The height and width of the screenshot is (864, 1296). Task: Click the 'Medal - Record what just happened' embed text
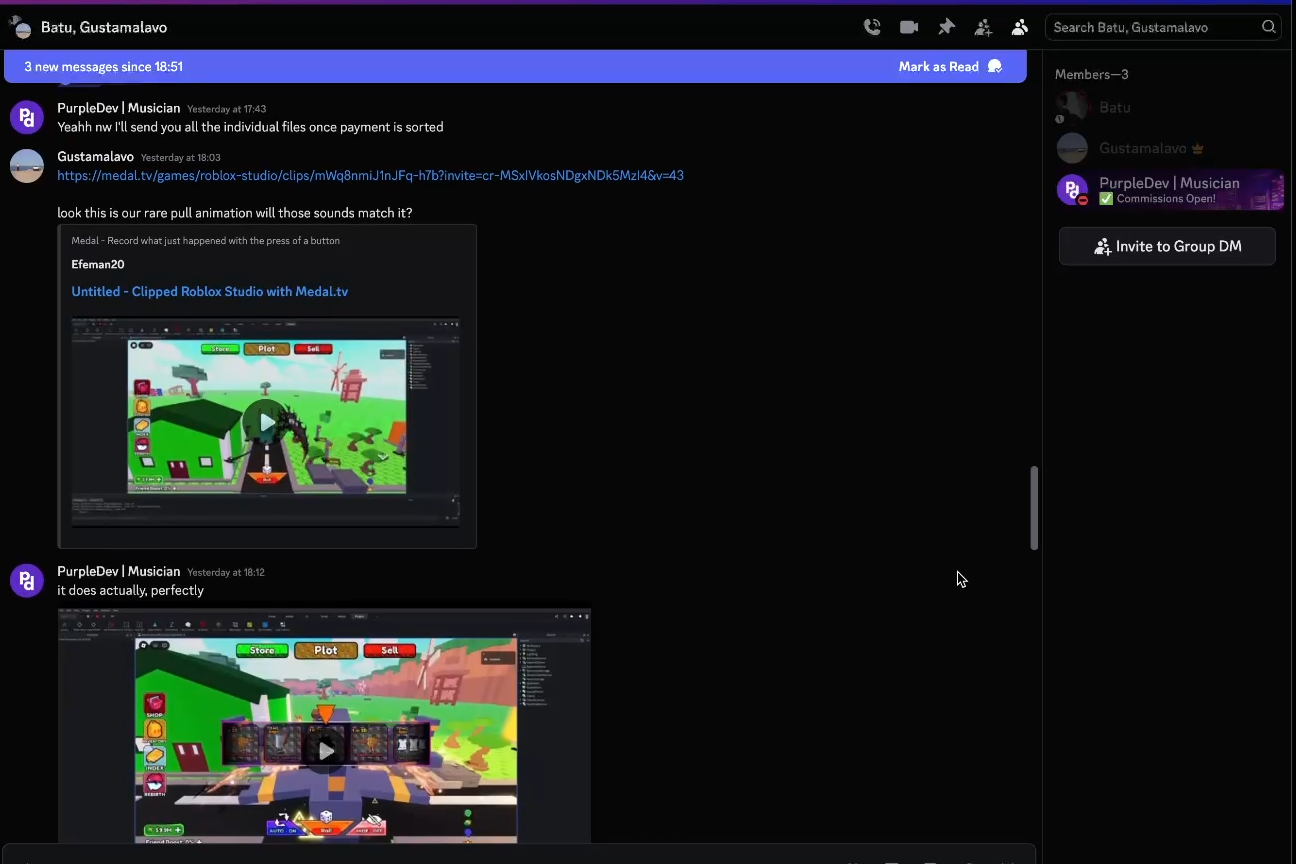[205, 241]
